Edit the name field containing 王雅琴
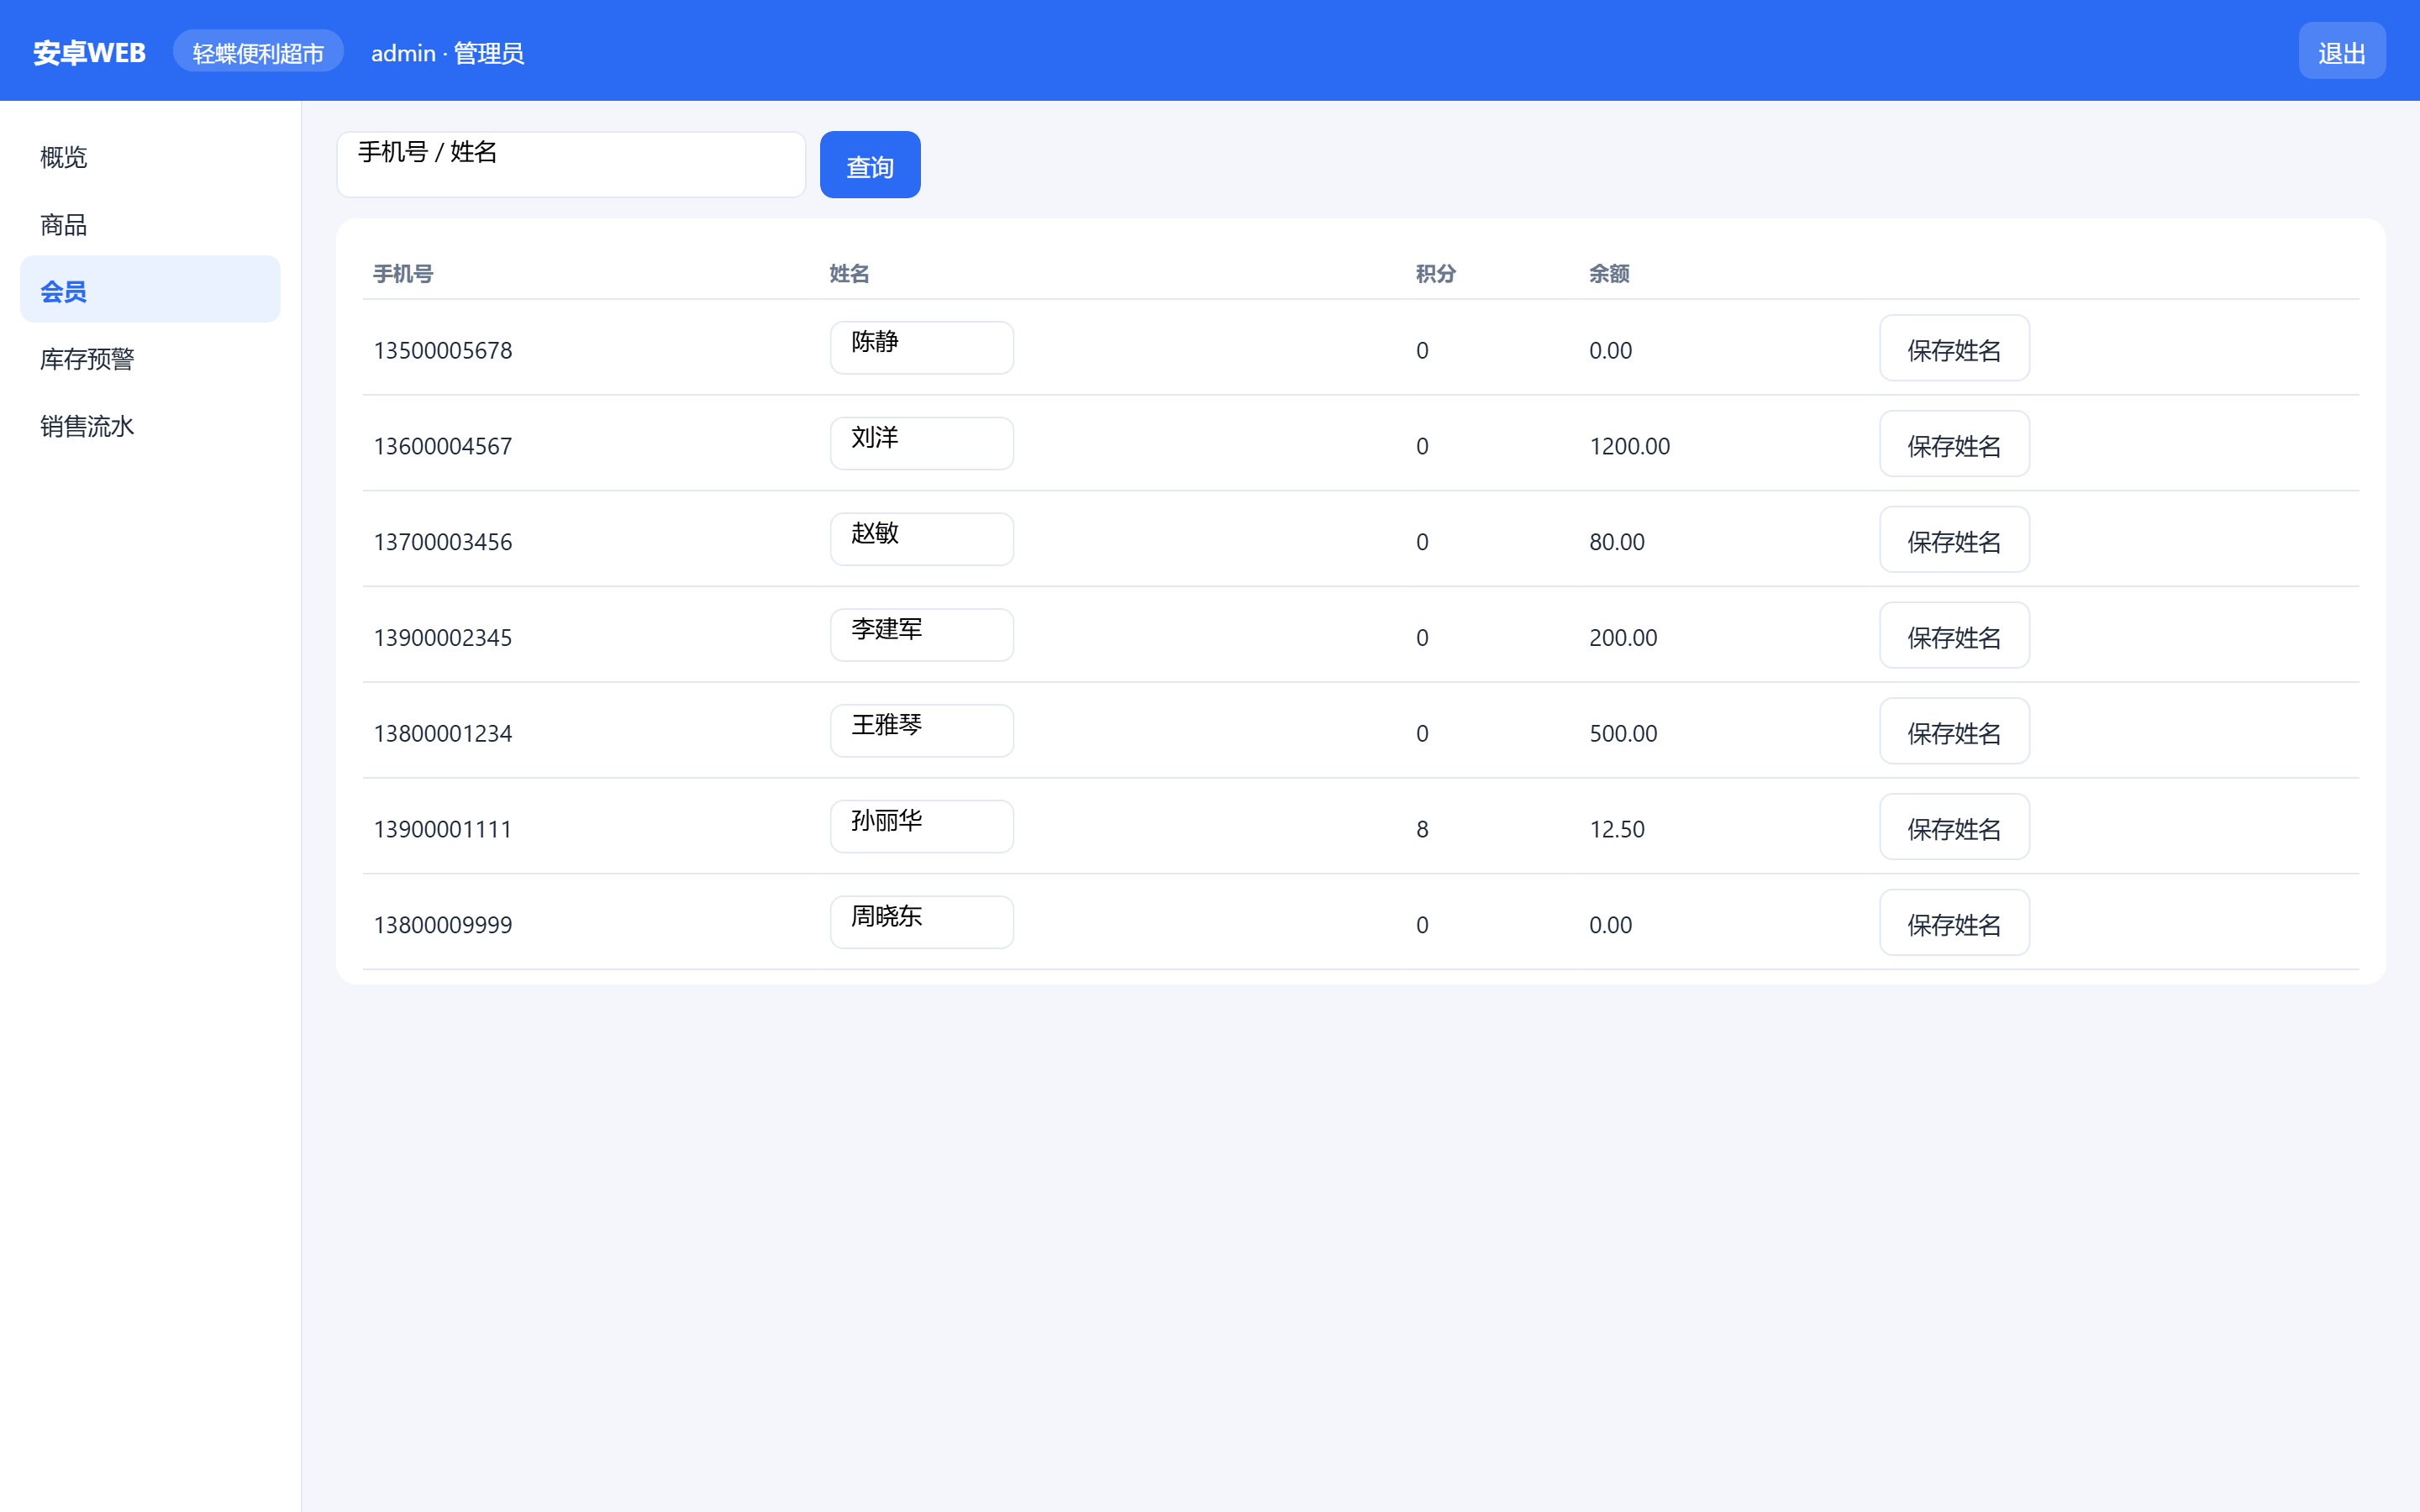The width and height of the screenshot is (2420, 1512). [x=922, y=731]
